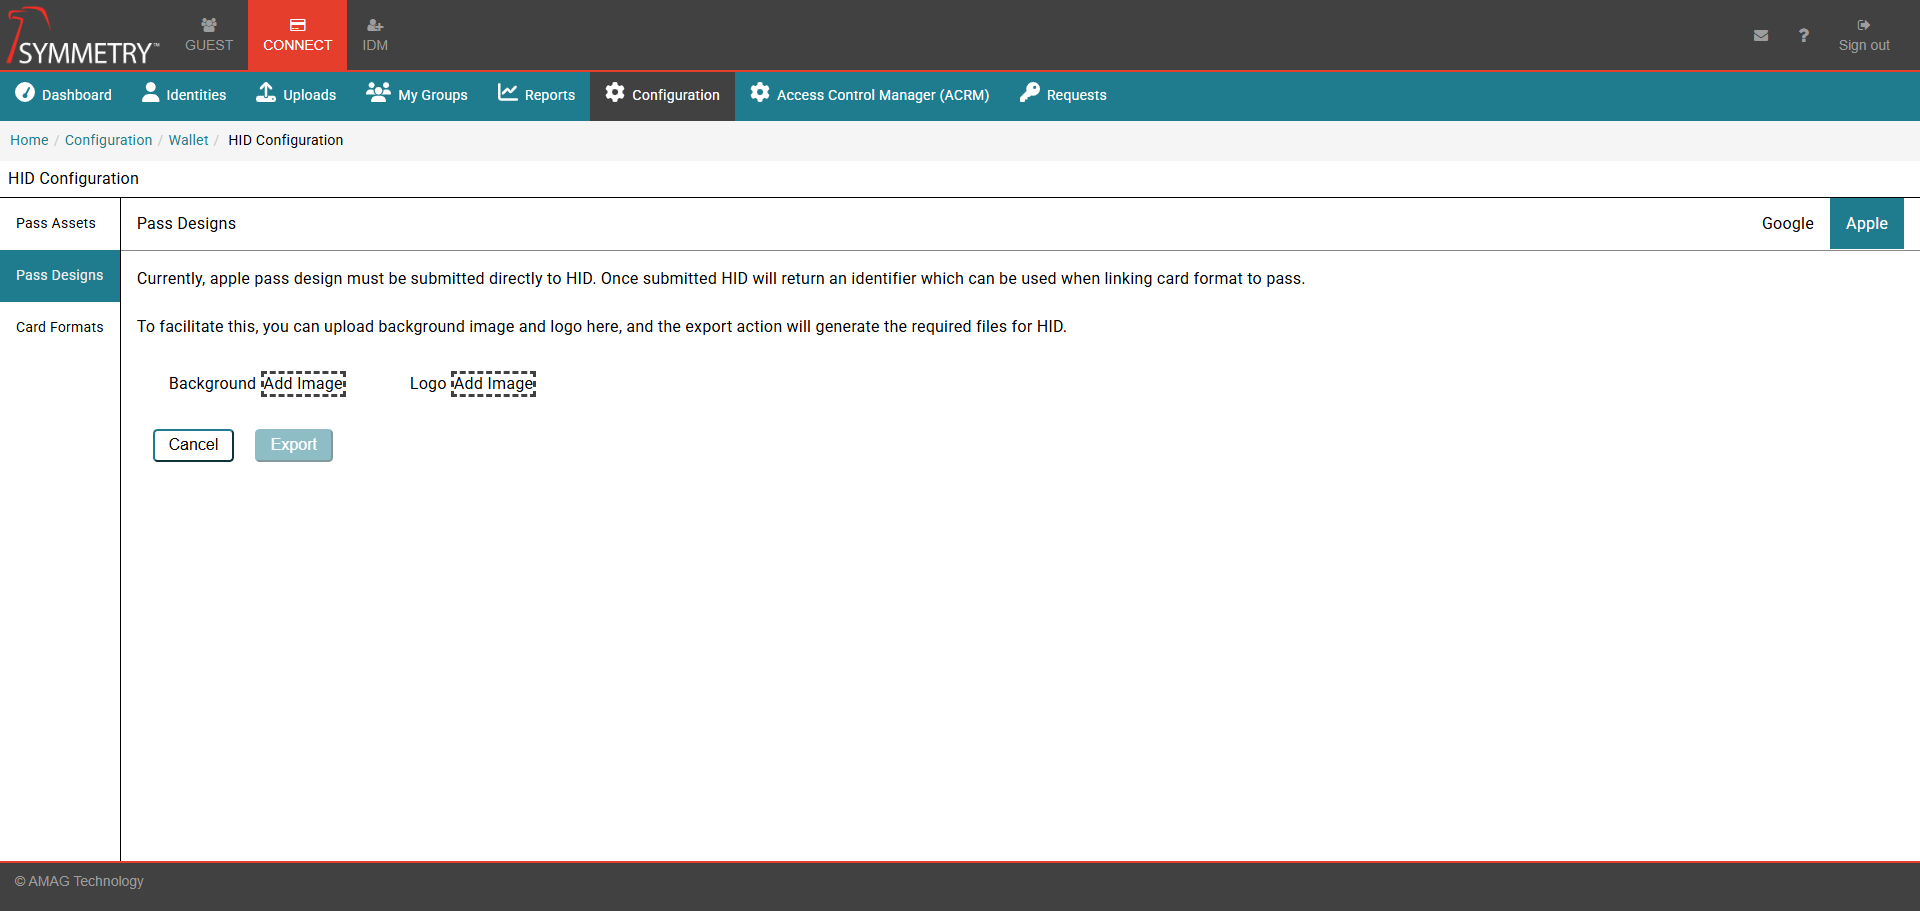Switch to Google pass design tab
1920x911 pixels.
pos(1787,224)
